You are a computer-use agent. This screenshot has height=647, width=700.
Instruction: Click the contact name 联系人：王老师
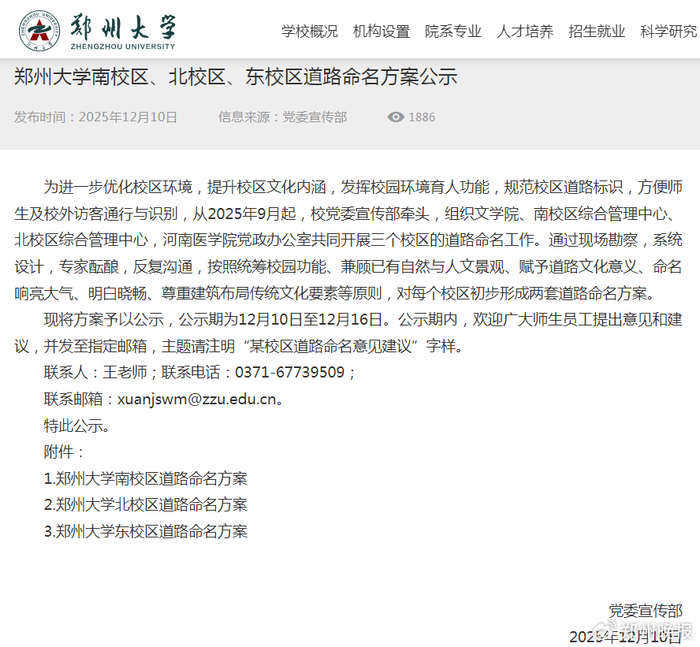(x=96, y=372)
